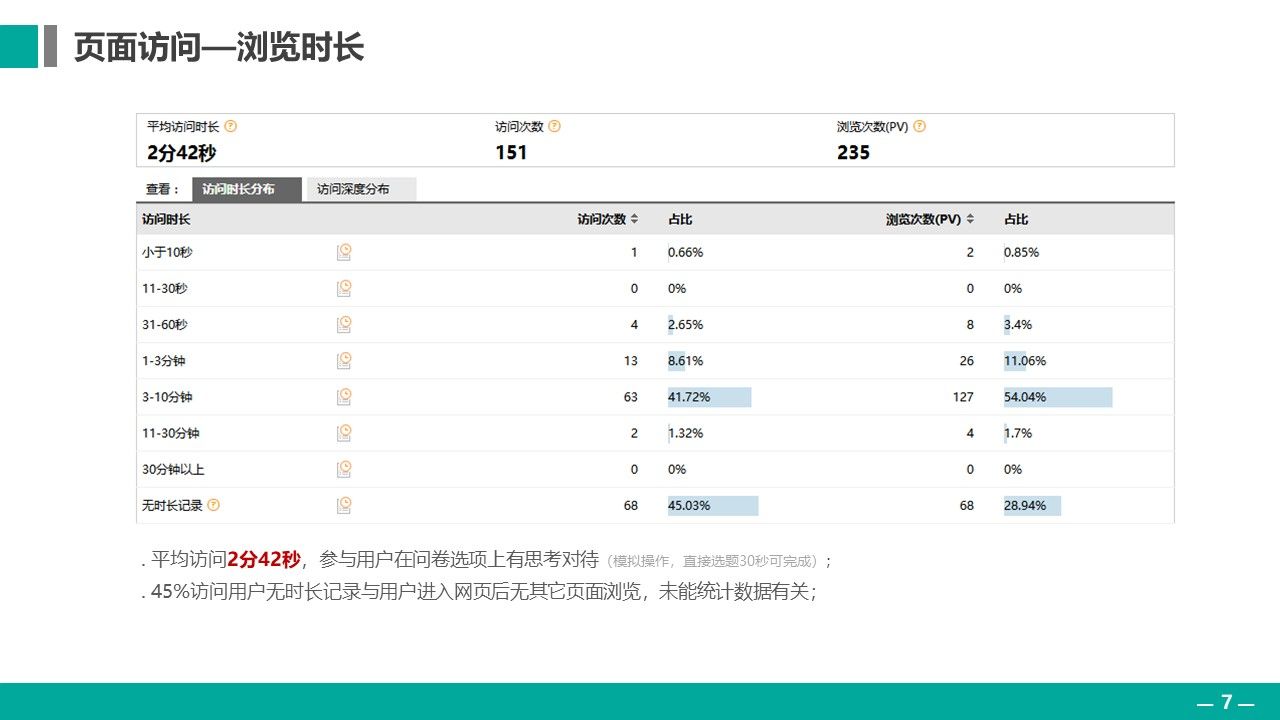Click visit count 63 in 3-10分钟 row
The height and width of the screenshot is (720, 1280).
(x=630, y=397)
